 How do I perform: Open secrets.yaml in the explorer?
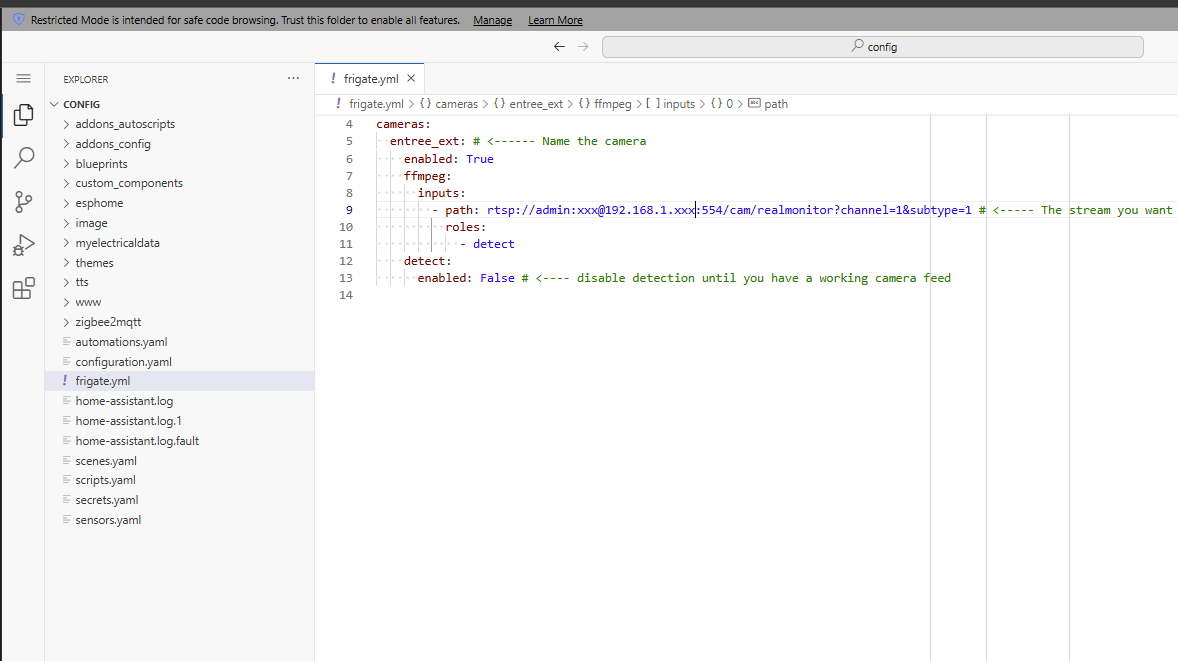106,500
